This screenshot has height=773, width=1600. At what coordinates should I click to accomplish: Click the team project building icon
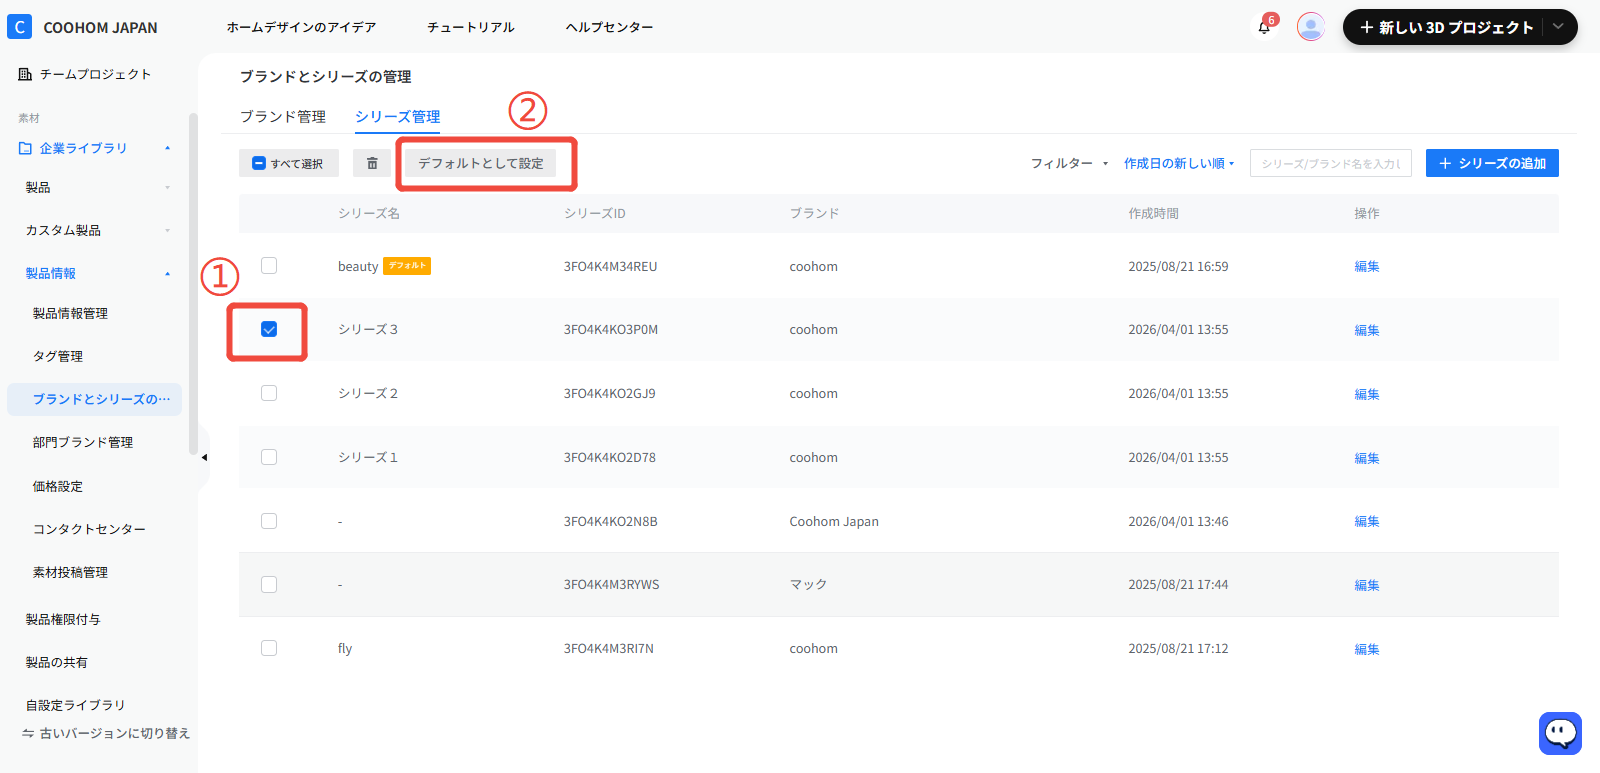(x=25, y=74)
